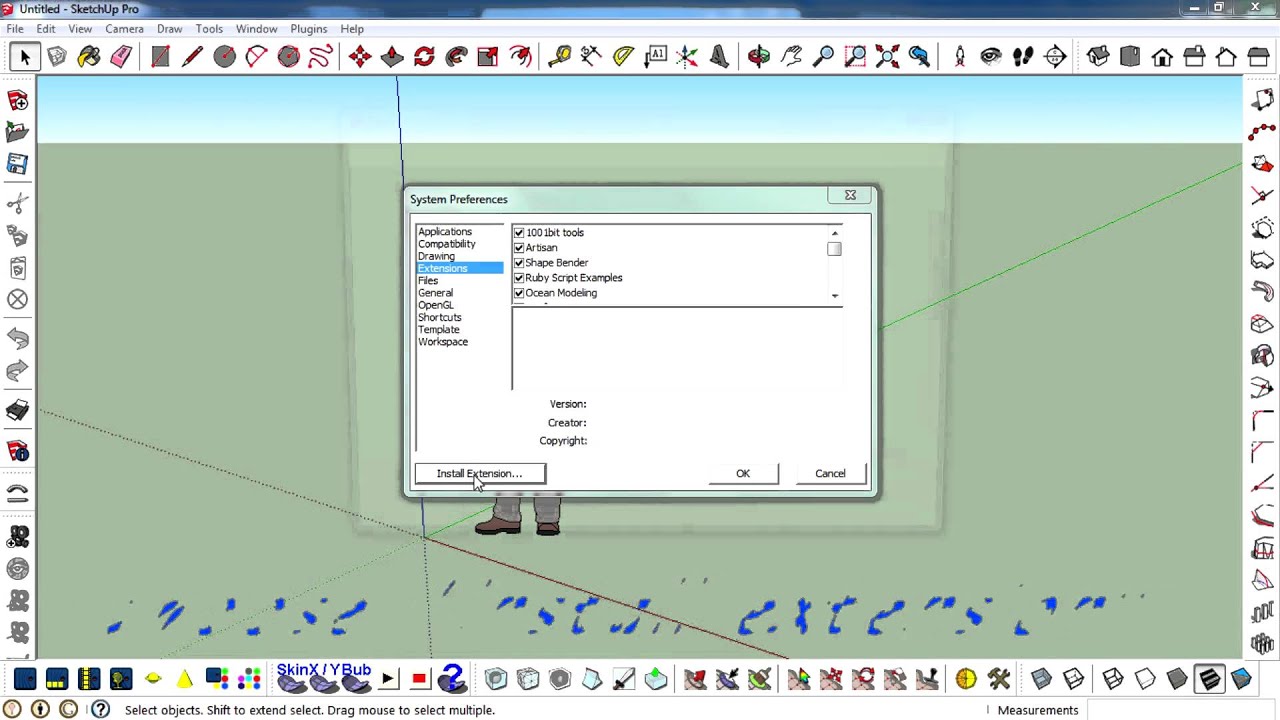Select Compatibility in preferences list

point(447,244)
